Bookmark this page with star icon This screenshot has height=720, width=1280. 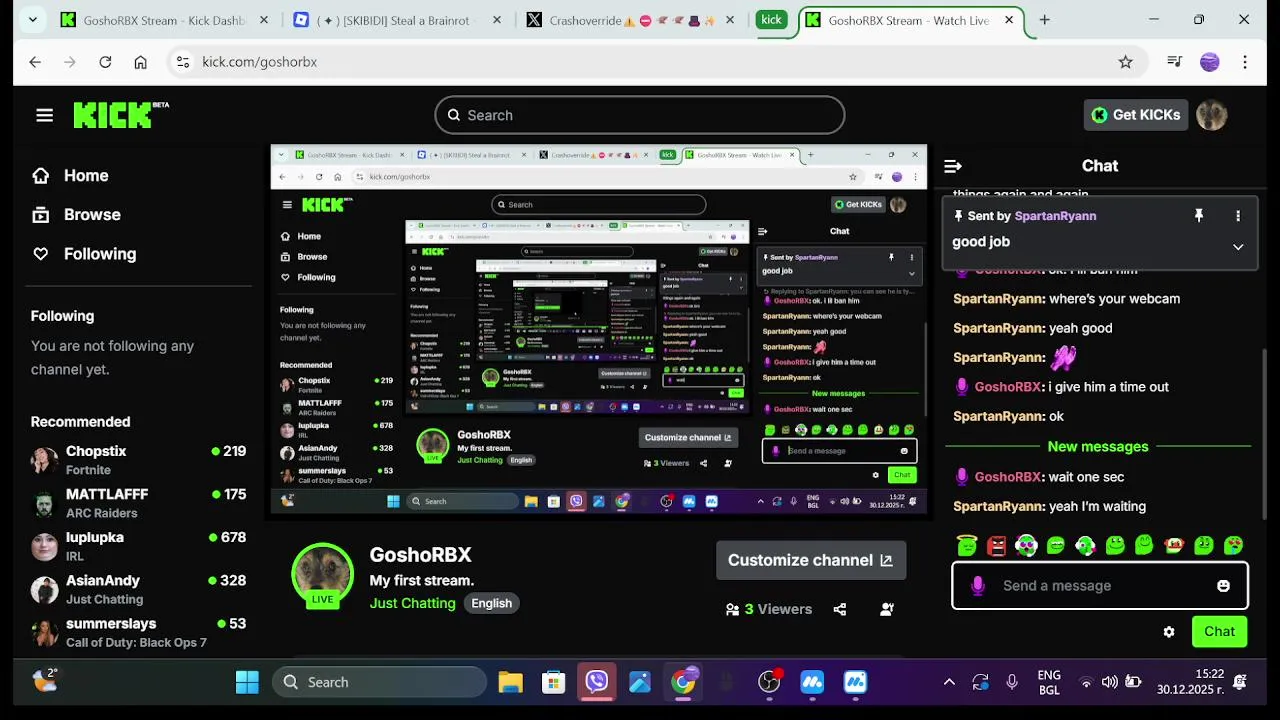[x=1126, y=62]
